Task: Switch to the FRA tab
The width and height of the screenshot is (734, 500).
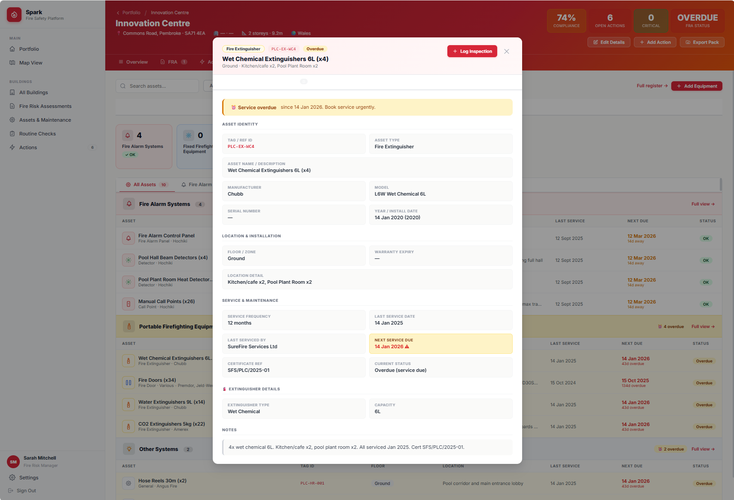Action: [174, 62]
